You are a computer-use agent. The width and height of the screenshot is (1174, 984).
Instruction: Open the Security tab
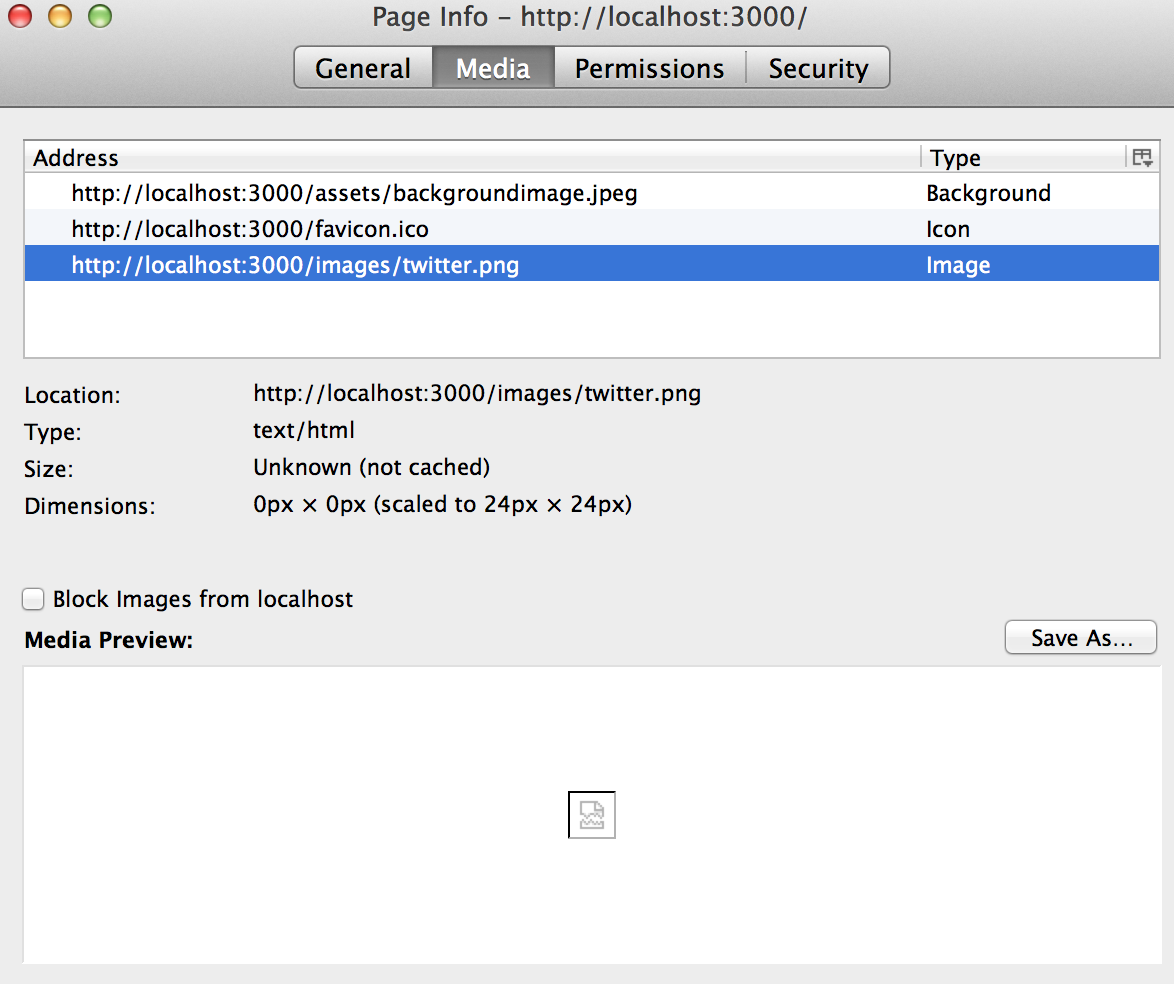(x=818, y=68)
